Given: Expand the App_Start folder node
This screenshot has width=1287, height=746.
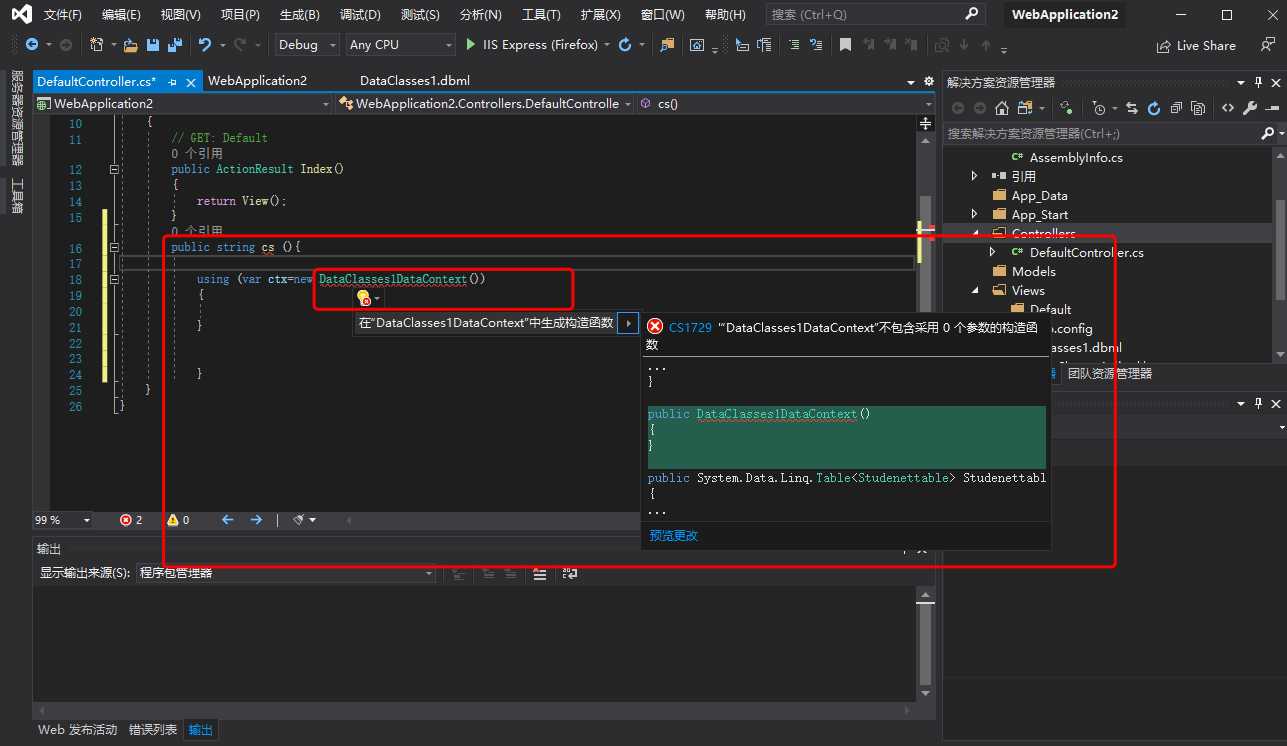Looking at the screenshot, I should pos(975,214).
